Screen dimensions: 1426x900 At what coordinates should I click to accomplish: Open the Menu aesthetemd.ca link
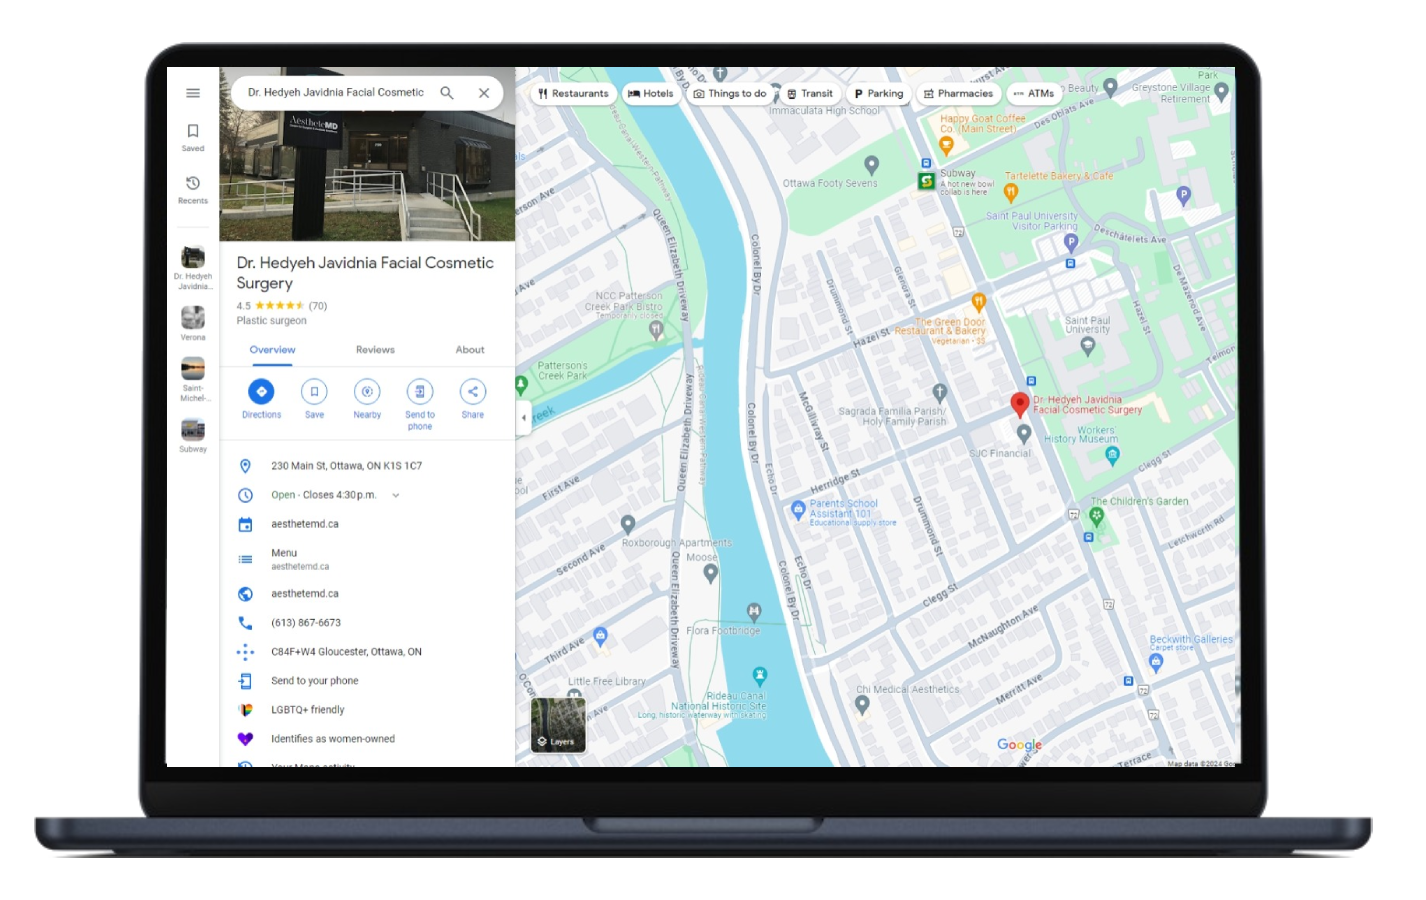click(300, 559)
